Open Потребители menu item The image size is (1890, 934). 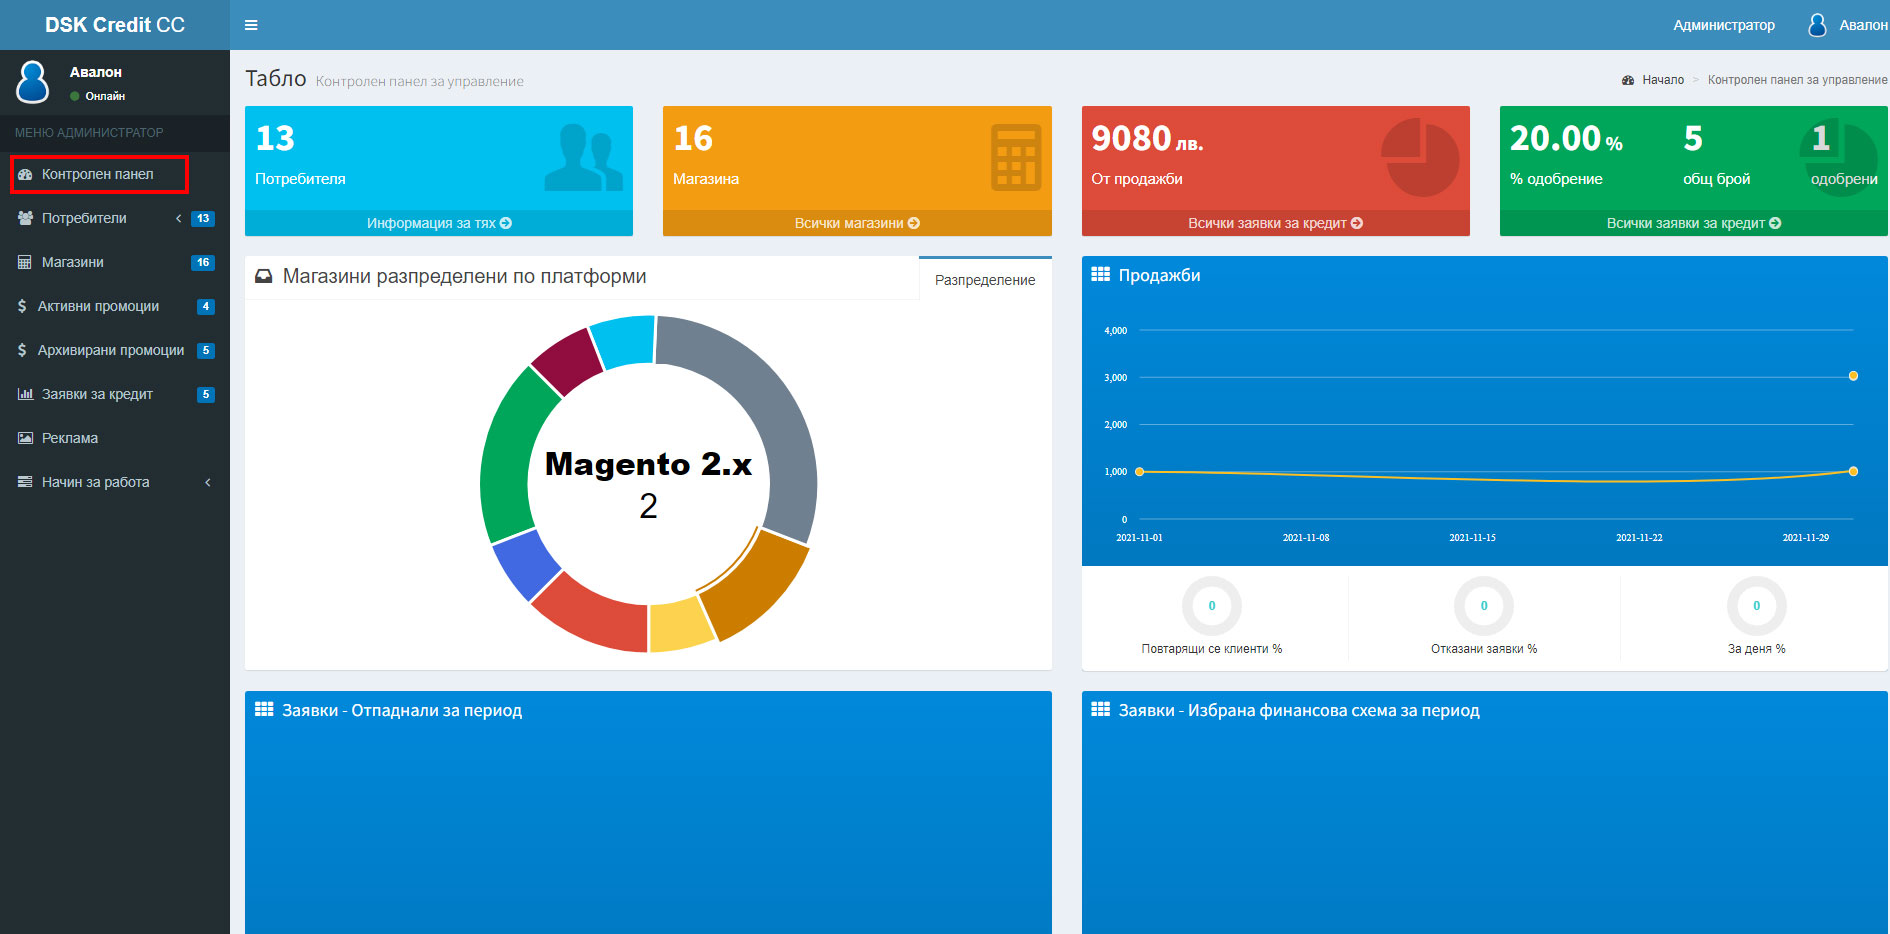(115, 218)
